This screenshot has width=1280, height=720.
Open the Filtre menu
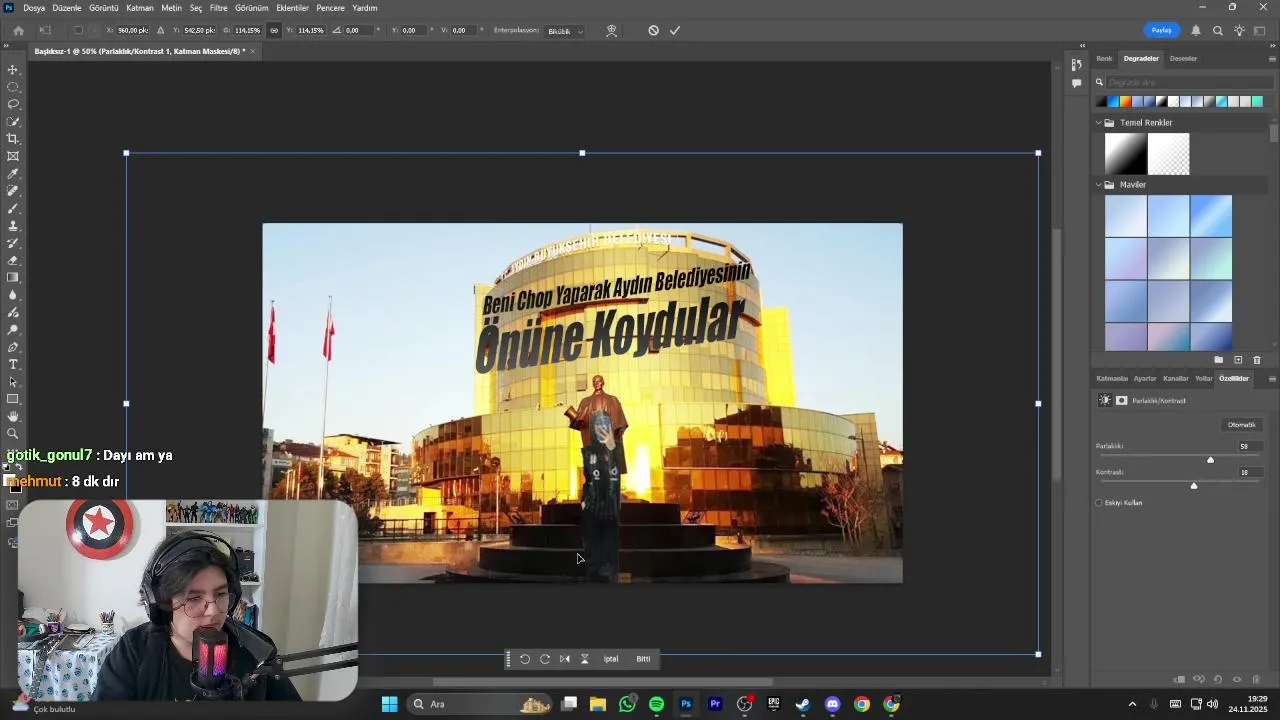point(218,8)
